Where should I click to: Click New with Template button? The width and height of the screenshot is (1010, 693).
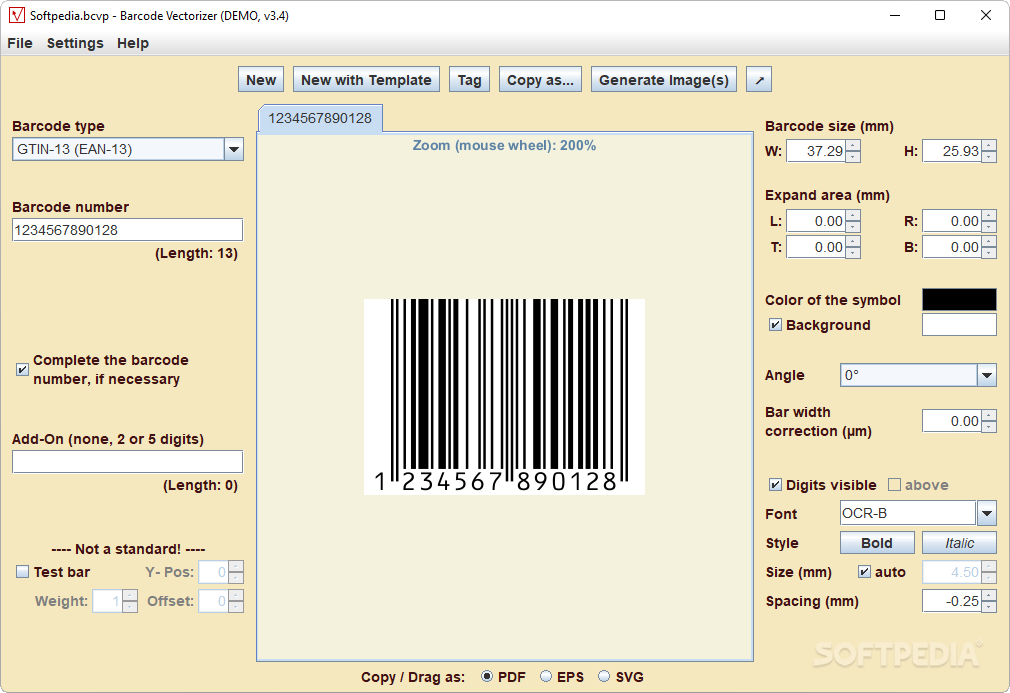(x=367, y=80)
